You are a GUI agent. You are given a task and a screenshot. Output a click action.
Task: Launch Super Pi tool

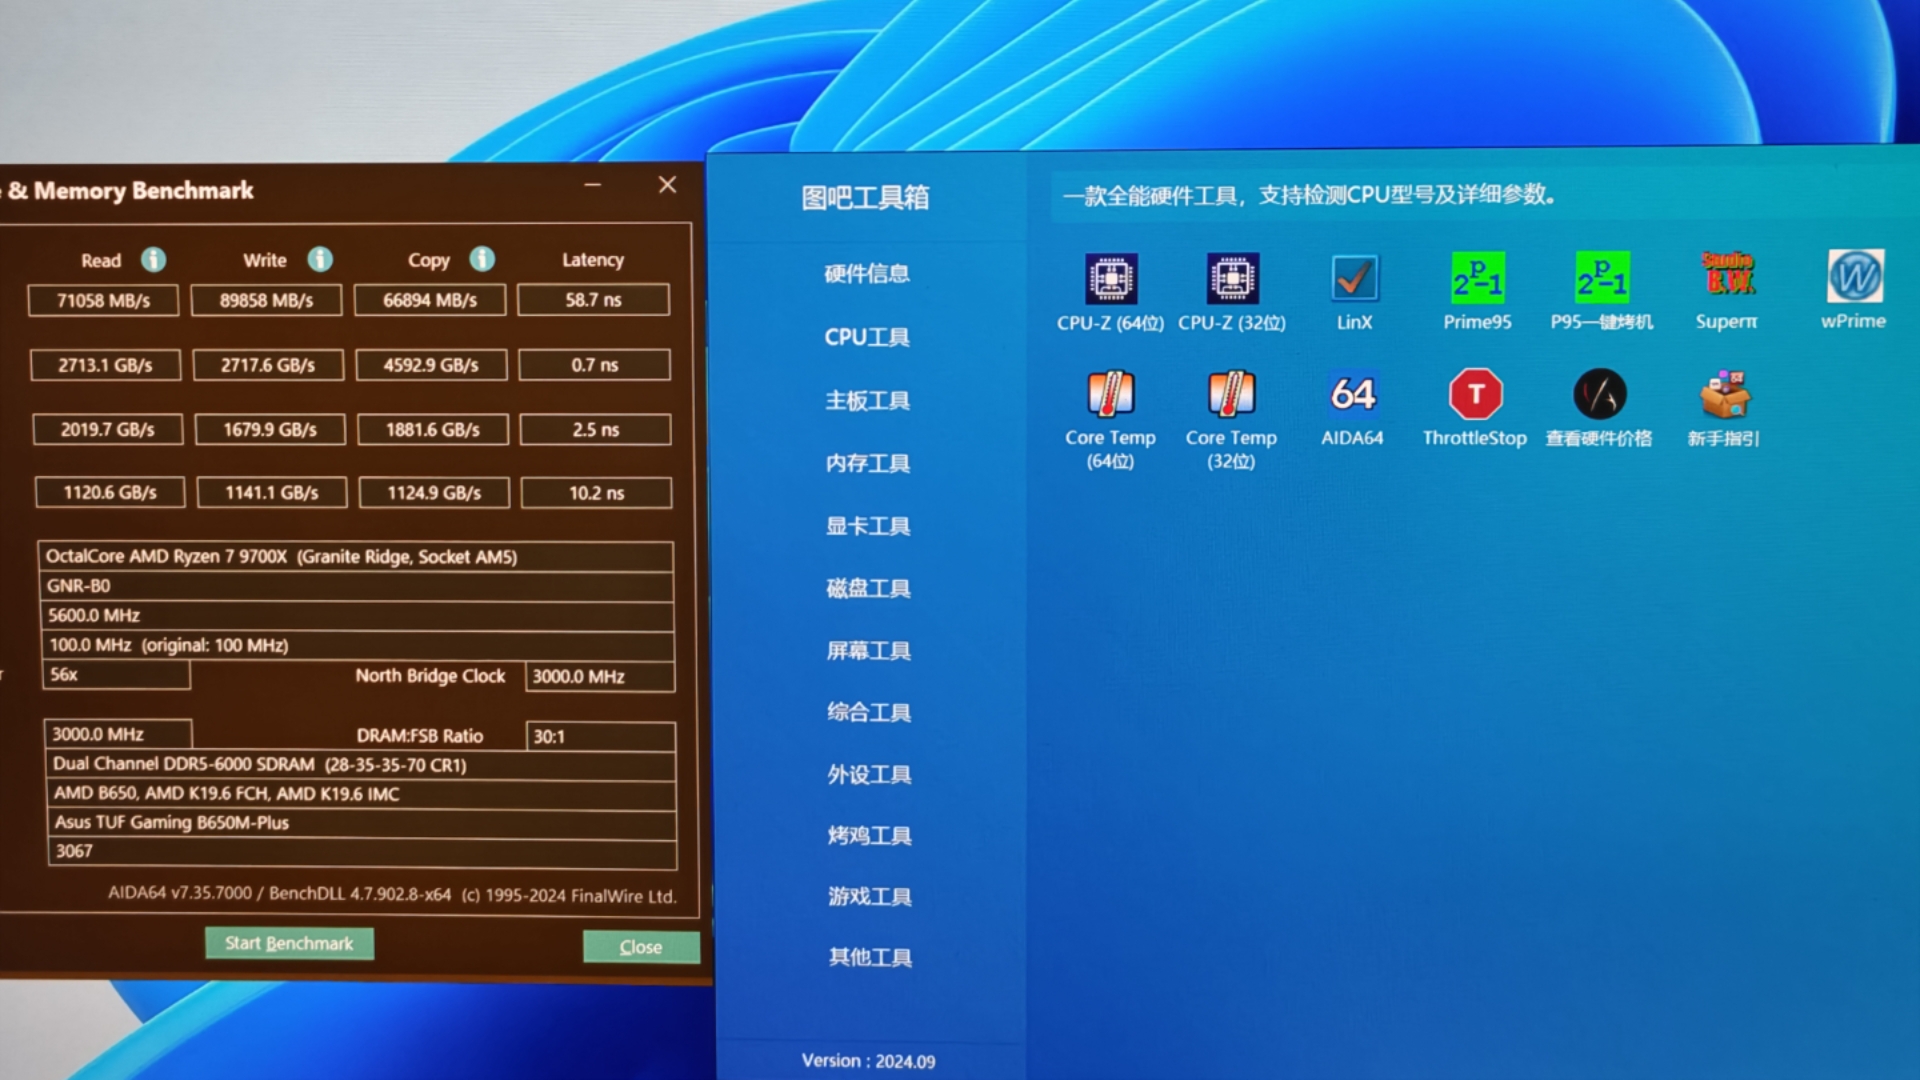click(1727, 291)
